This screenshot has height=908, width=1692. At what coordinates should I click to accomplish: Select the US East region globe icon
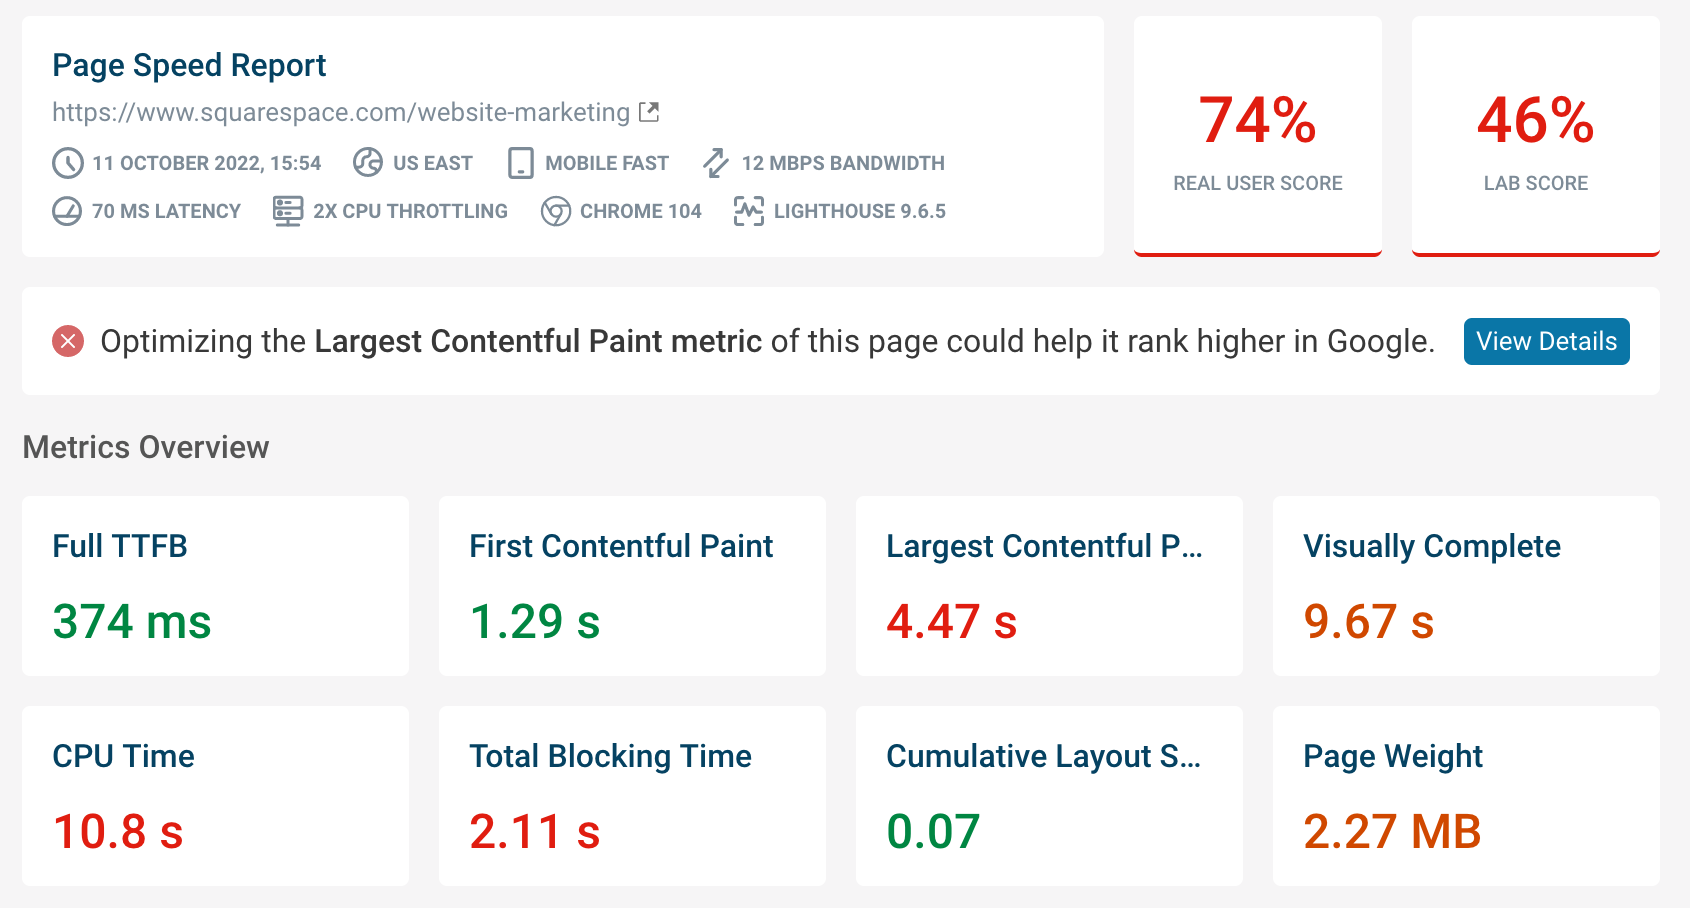click(x=366, y=162)
